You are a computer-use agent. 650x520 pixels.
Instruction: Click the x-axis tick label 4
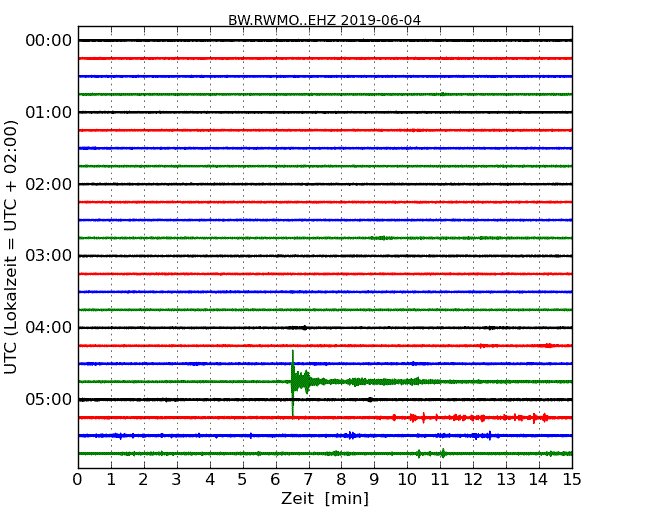(x=210, y=480)
